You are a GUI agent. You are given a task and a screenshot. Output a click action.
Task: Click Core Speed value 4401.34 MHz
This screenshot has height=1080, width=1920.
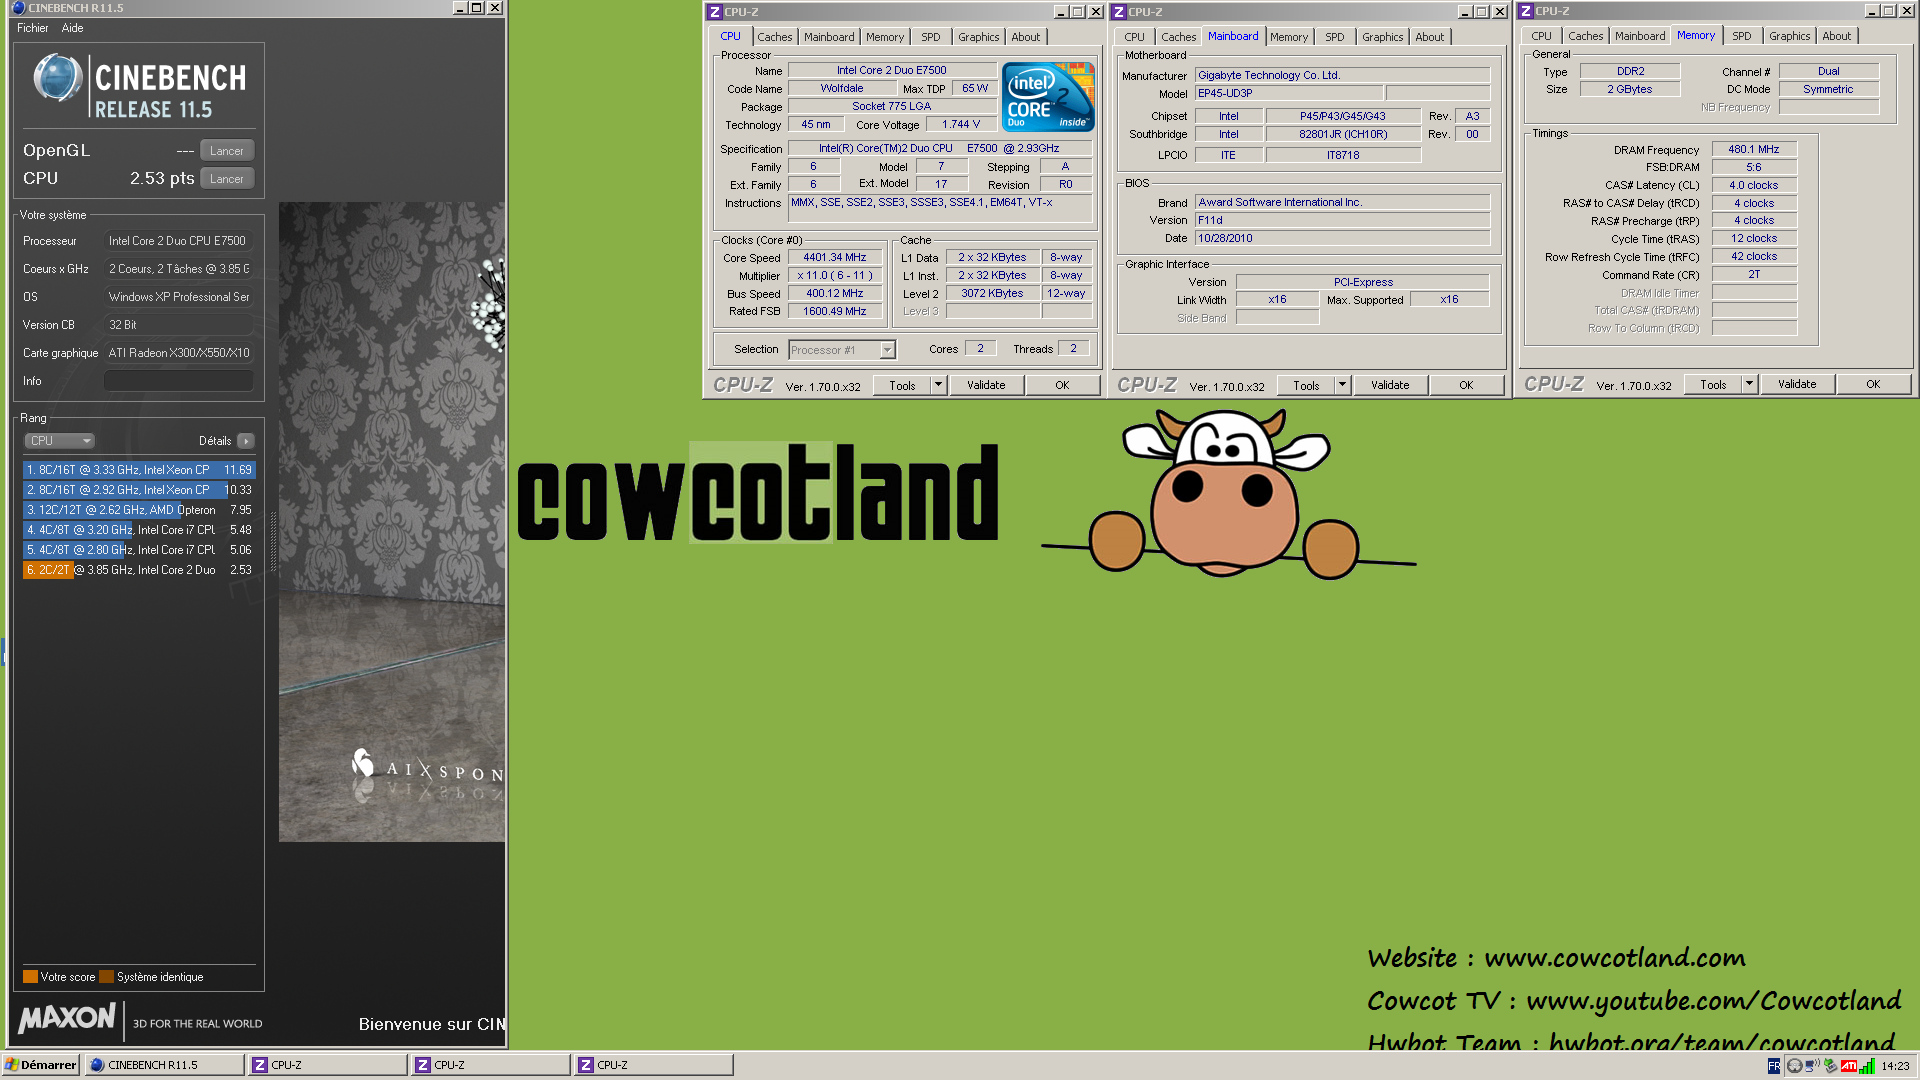coord(835,258)
